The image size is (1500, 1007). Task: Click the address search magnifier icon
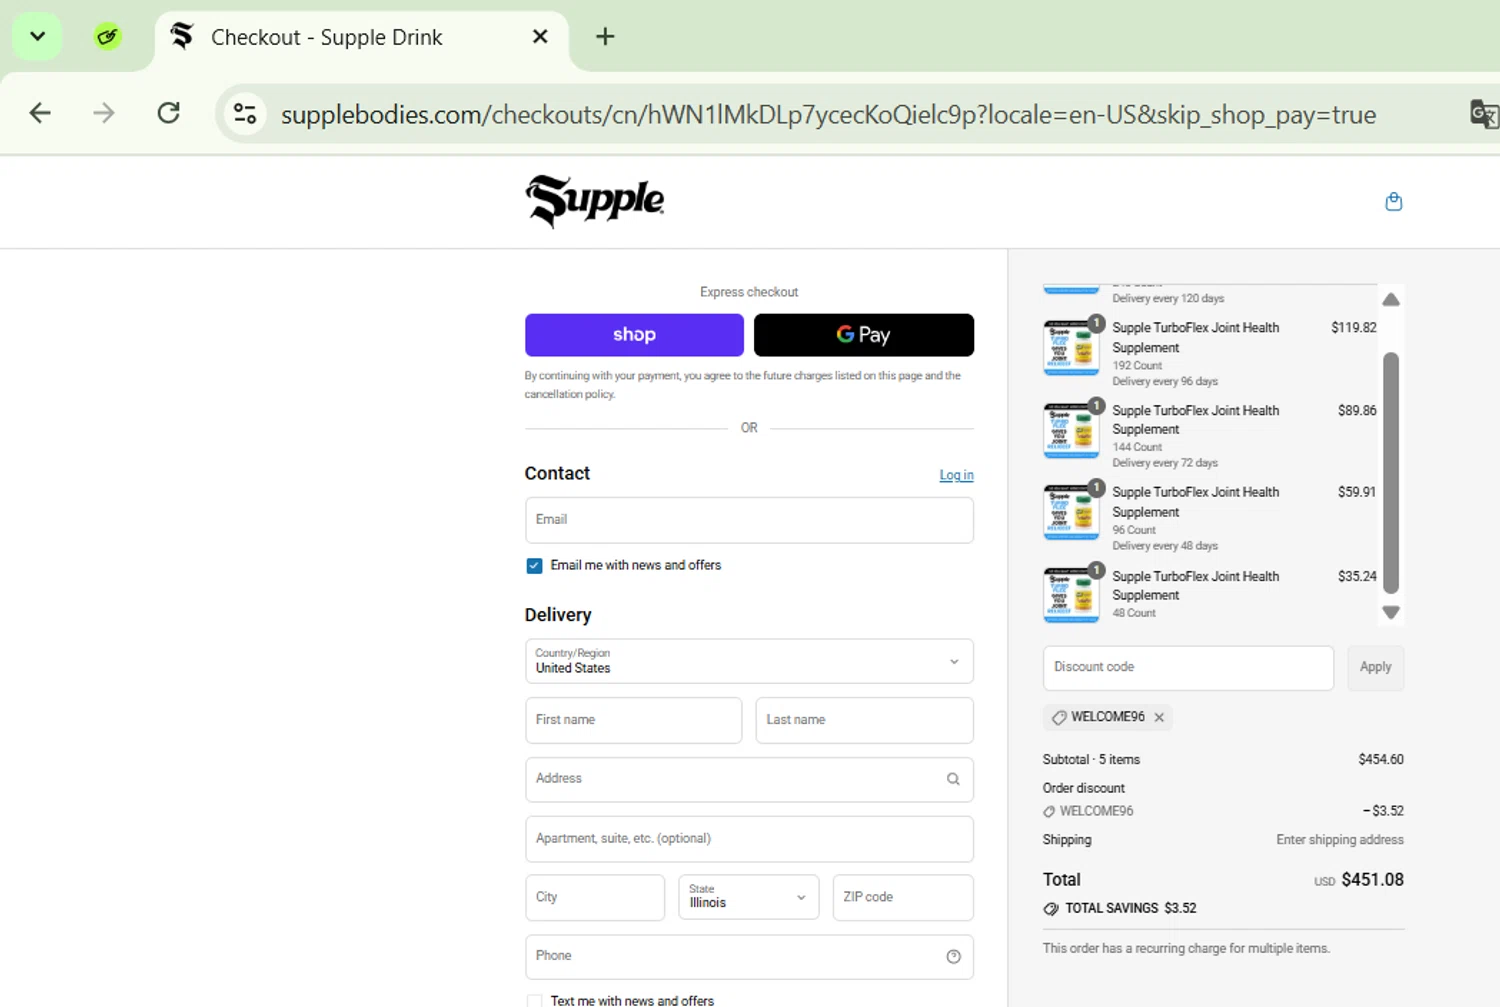coord(953,779)
